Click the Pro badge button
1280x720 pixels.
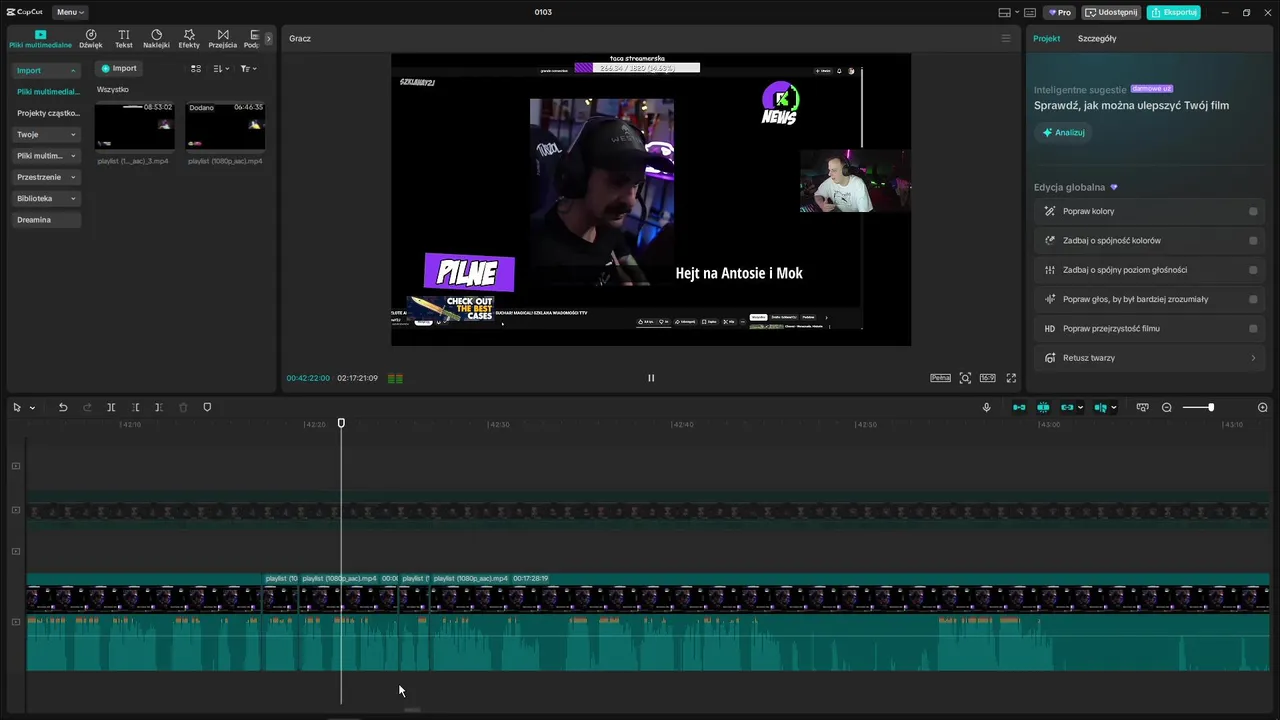[1060, 12]
